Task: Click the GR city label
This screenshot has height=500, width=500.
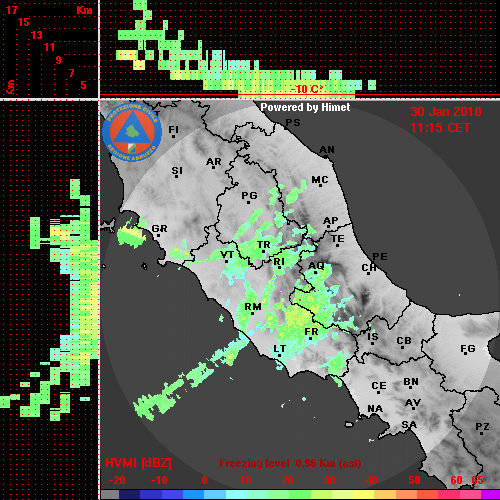Action: tap(159, 229)
